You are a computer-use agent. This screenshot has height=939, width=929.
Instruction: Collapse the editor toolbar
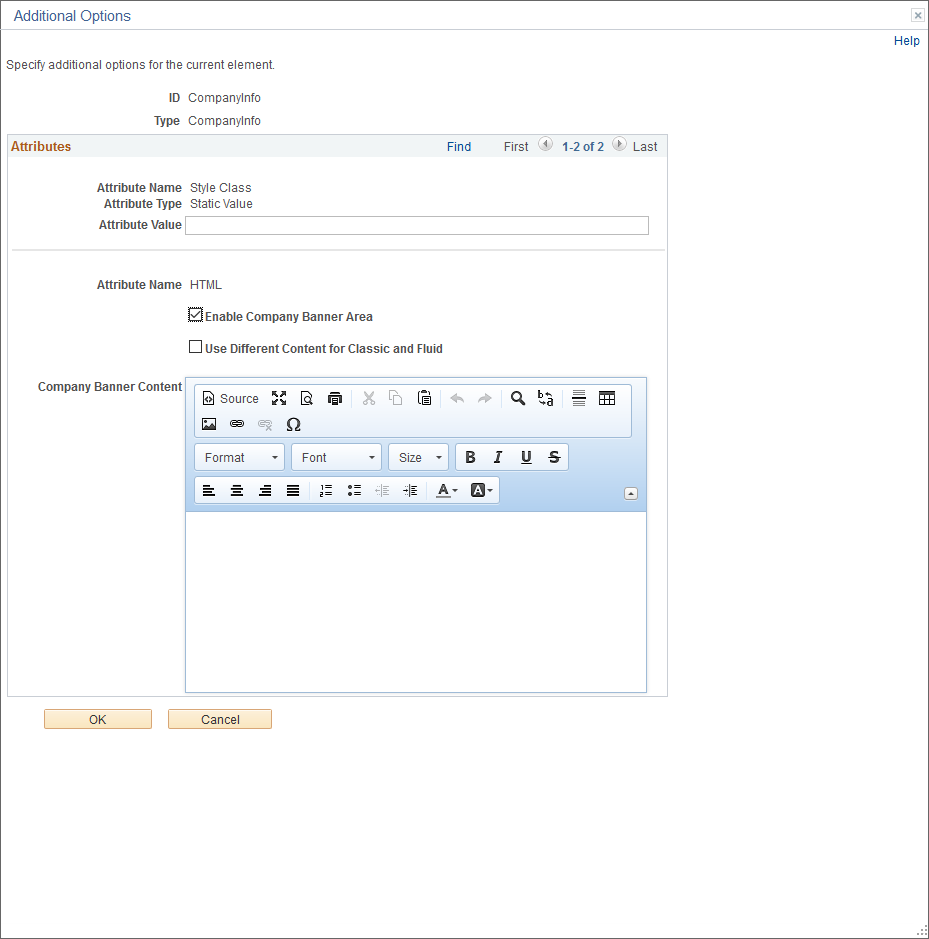click(x=631, y=493)
